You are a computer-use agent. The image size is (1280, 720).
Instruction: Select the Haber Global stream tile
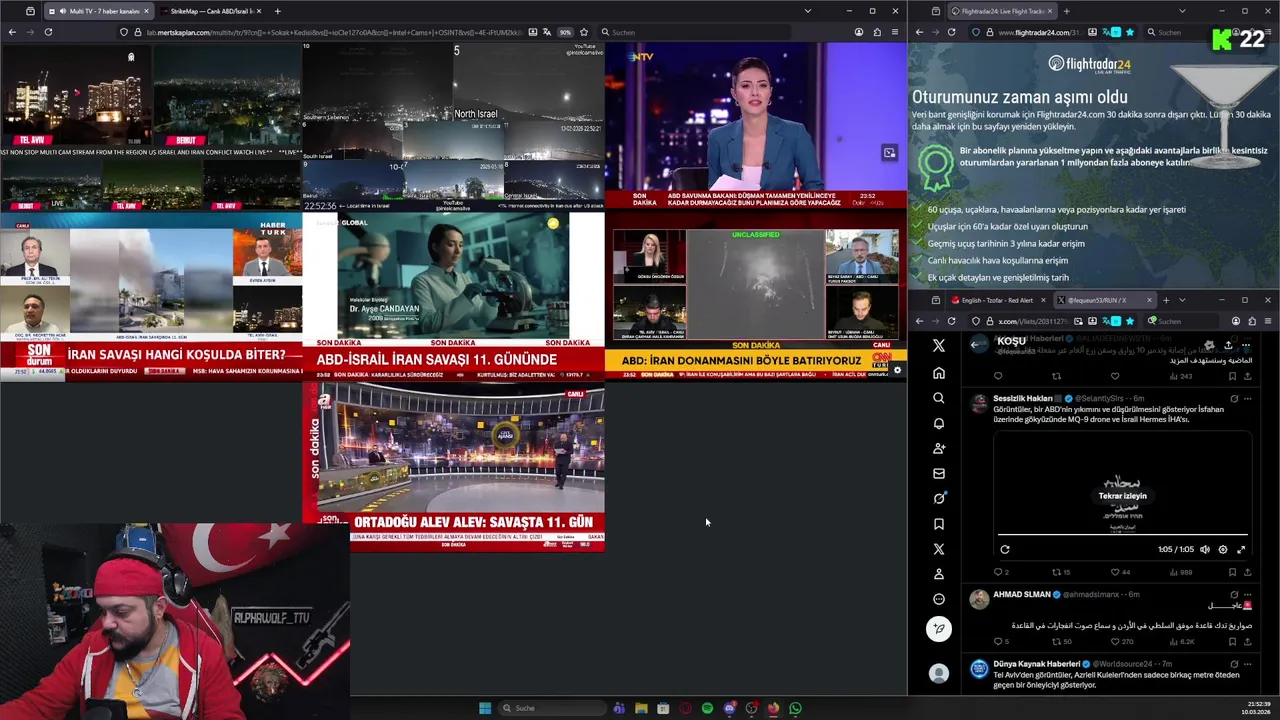point(453,296)
